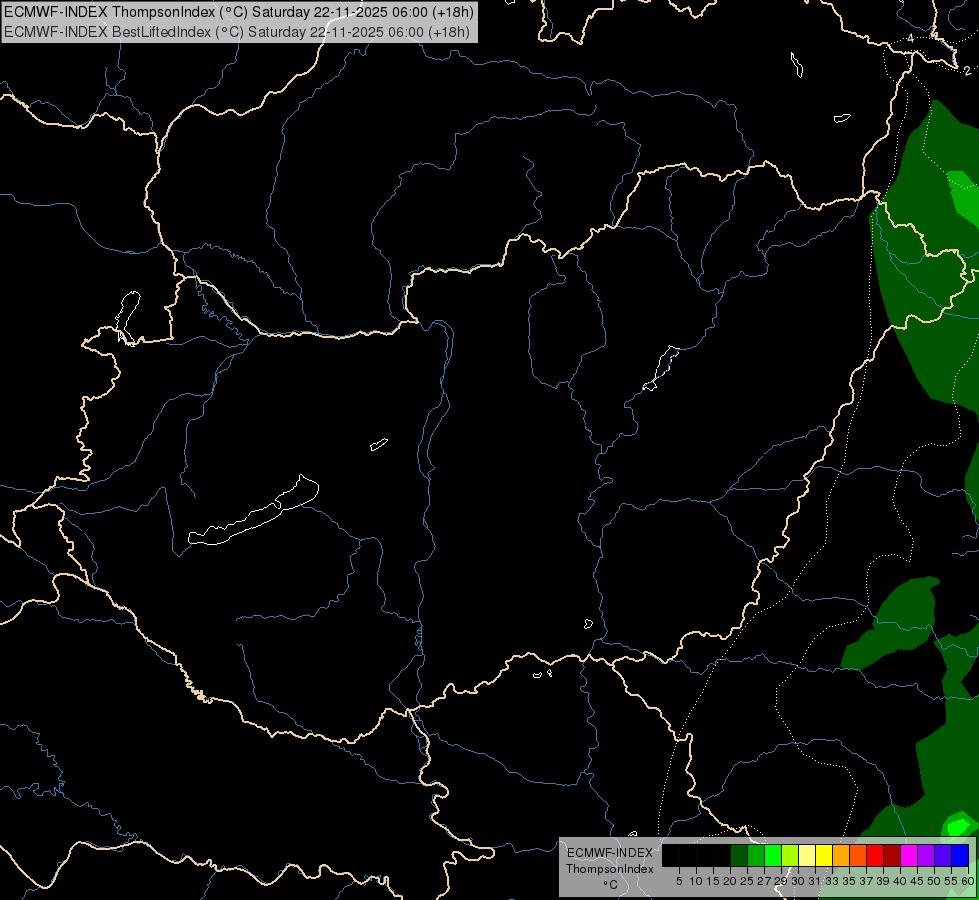Select the violet 50–55 legend swatch
The width and height of the screenshot is (979, 900).
click(x=943, y=855)
